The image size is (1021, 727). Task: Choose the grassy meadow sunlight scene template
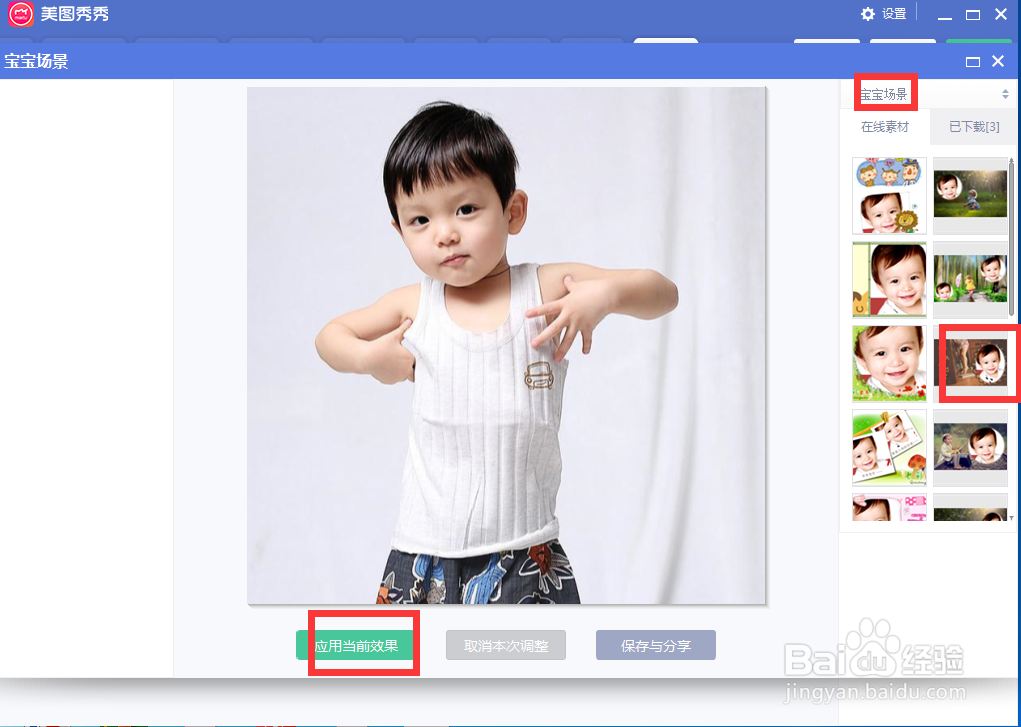tap(970, 195)
